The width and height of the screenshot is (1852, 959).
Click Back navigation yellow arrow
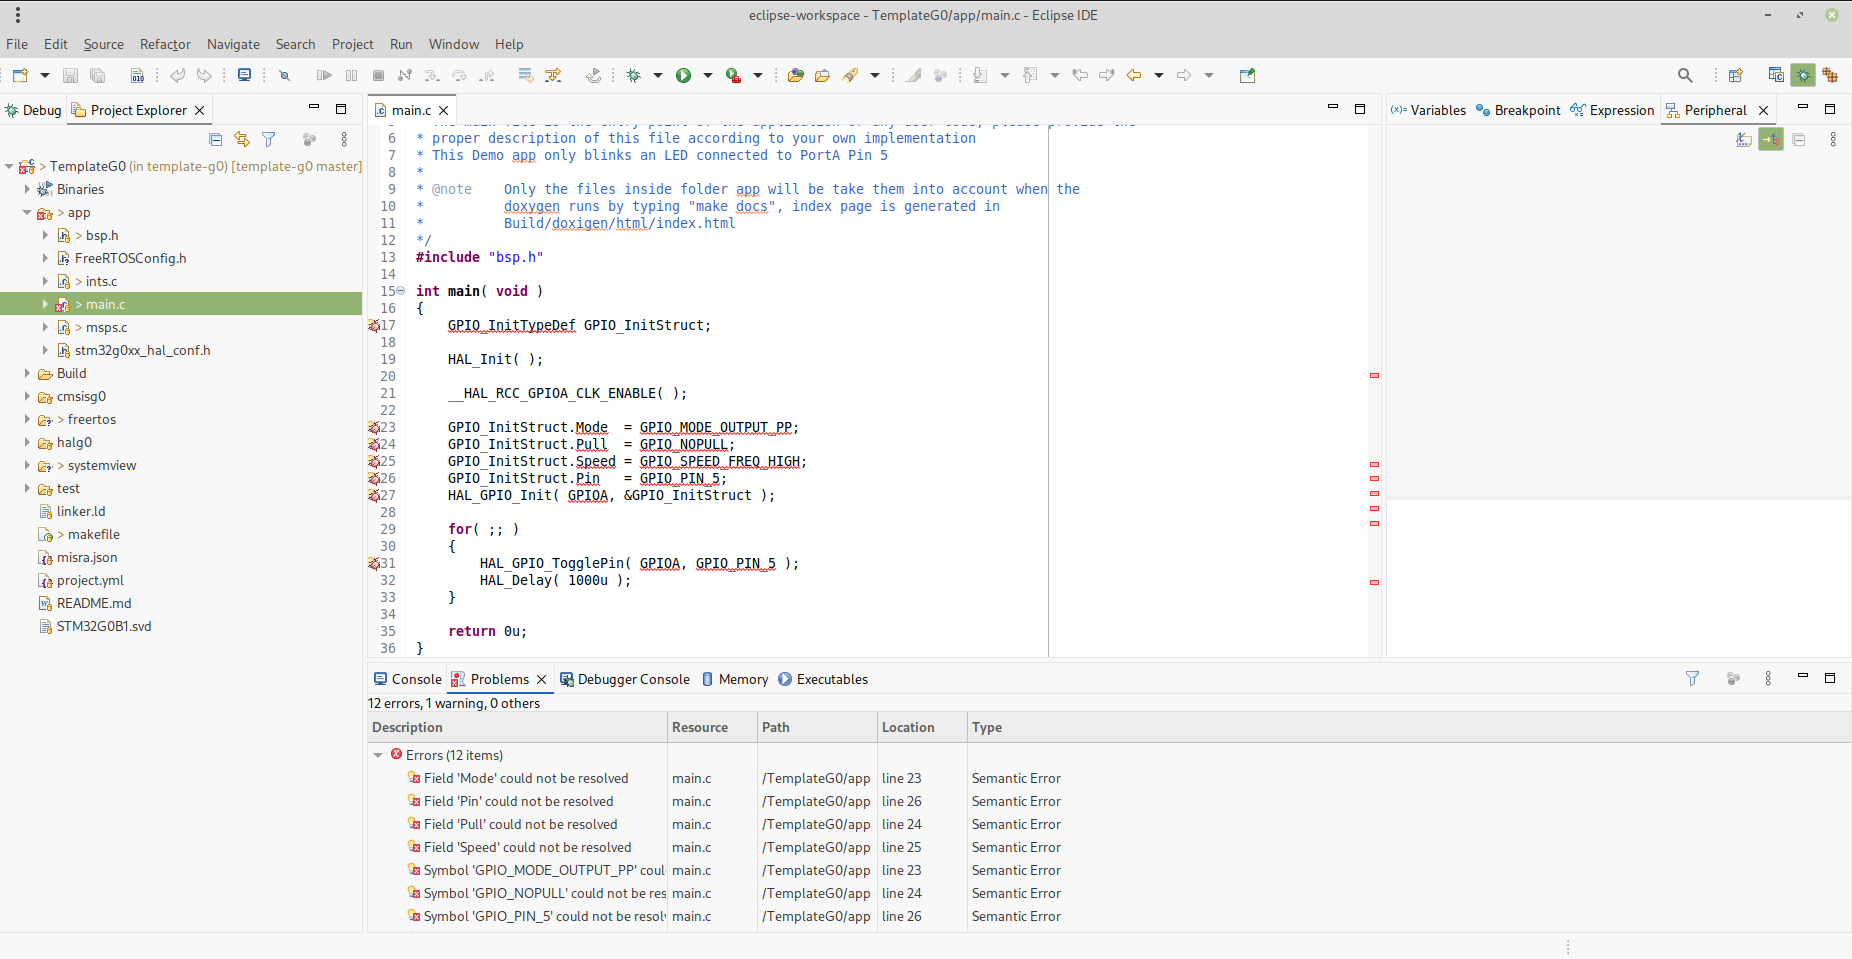coord(1134,76)
